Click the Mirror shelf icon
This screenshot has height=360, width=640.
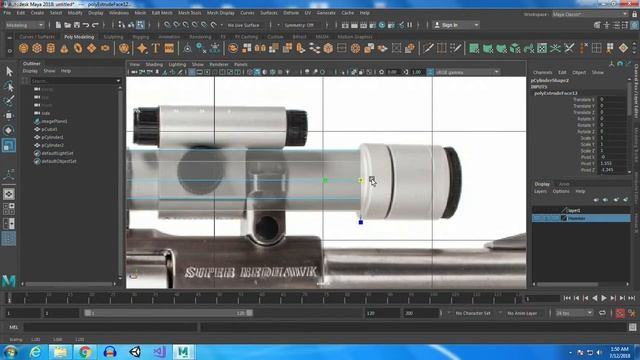(260, 49)
